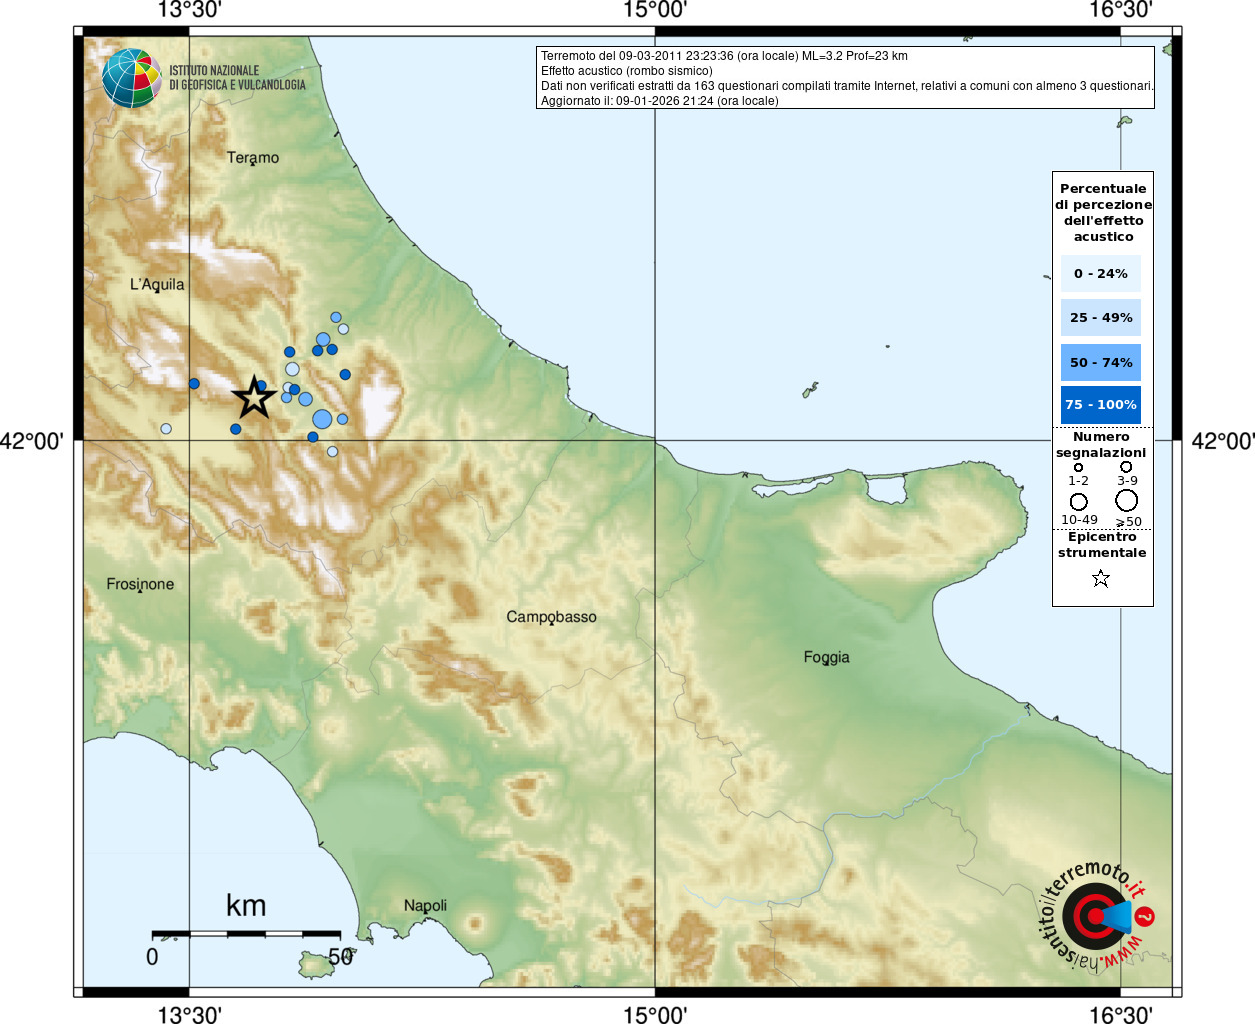Click the Campobasso city label
Screen dimensions: 1255x1024
click(551, 617)
